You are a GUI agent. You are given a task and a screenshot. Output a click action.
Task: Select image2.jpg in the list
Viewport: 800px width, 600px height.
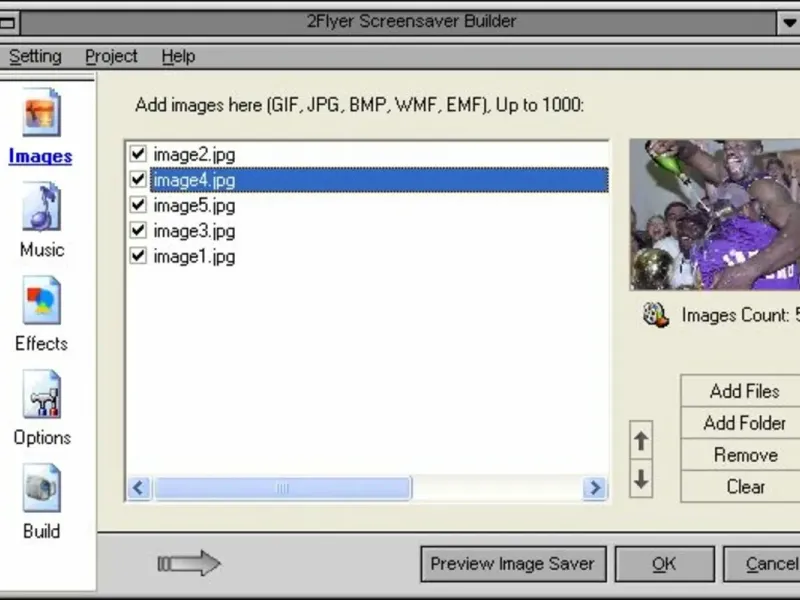194,154
